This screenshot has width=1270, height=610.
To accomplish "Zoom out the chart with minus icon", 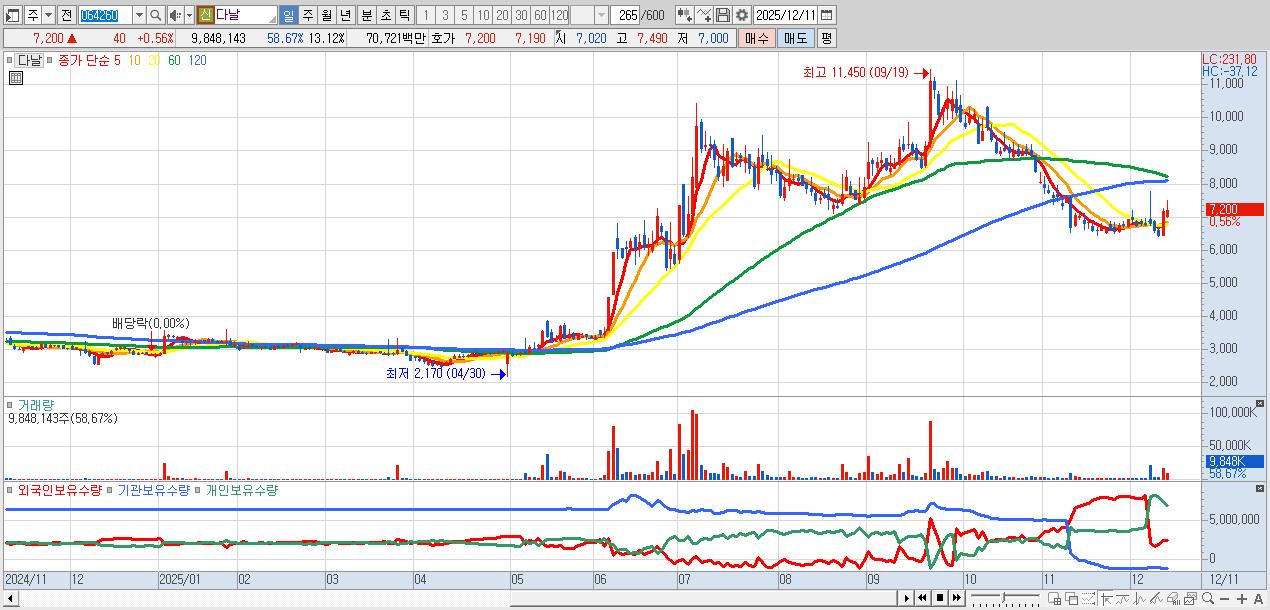I will tap(1224, 599).
